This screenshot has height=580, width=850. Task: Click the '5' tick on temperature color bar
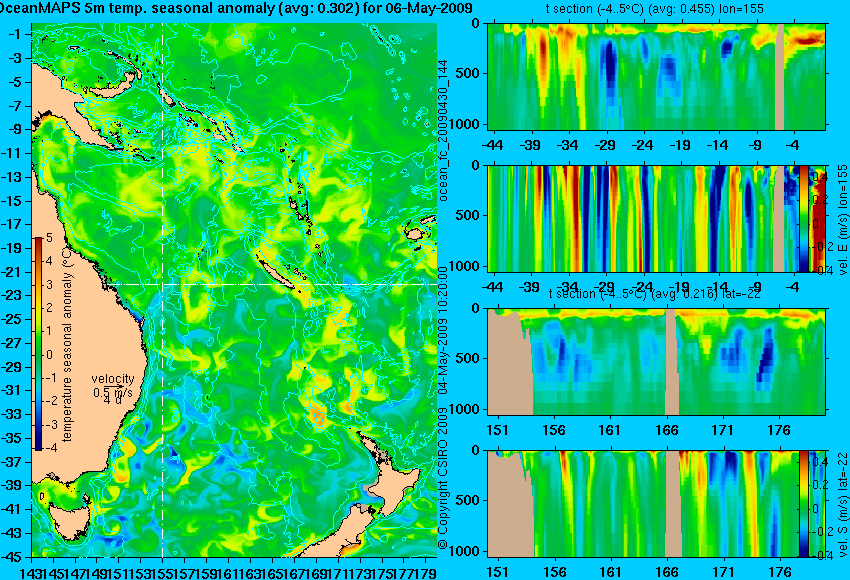pos(49,238)
